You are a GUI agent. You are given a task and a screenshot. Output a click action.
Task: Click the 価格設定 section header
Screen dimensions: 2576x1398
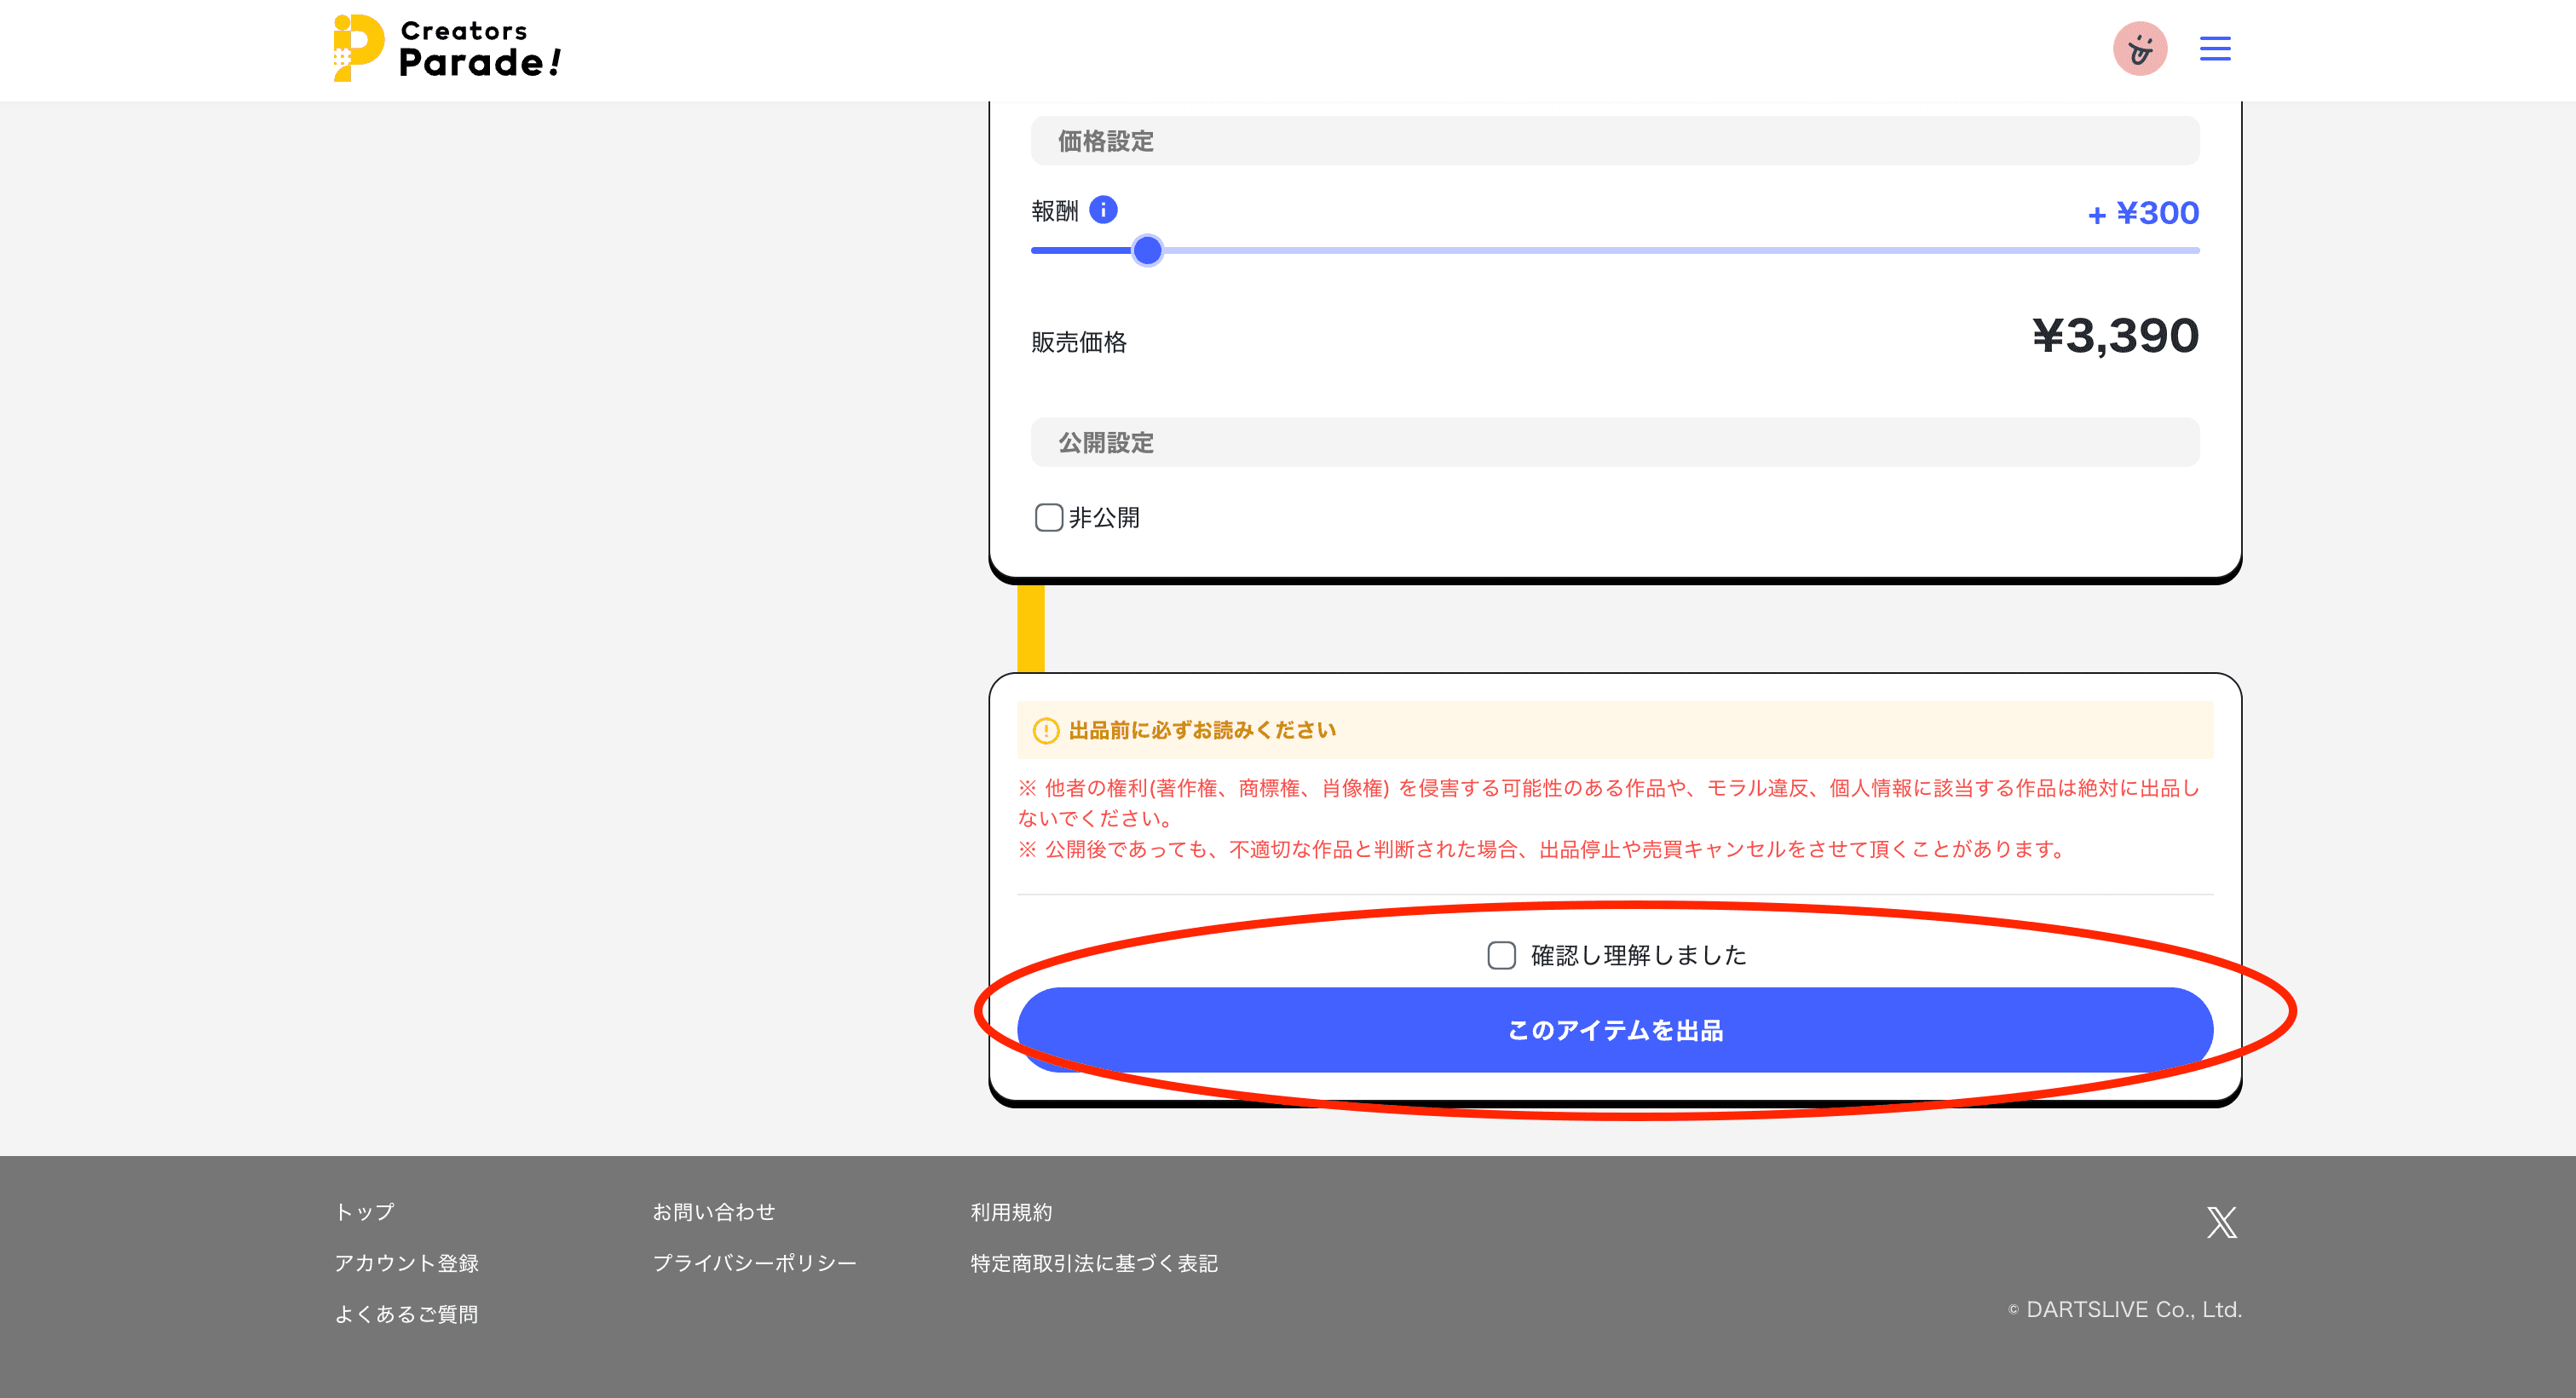[1614, 141]
